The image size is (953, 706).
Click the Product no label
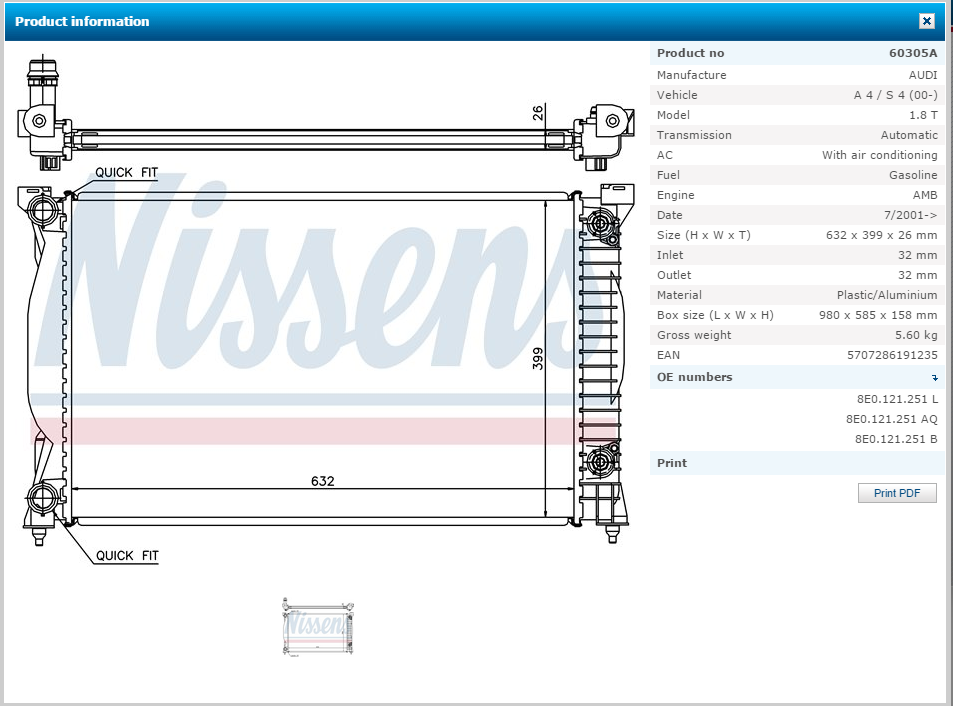point(690,53)
